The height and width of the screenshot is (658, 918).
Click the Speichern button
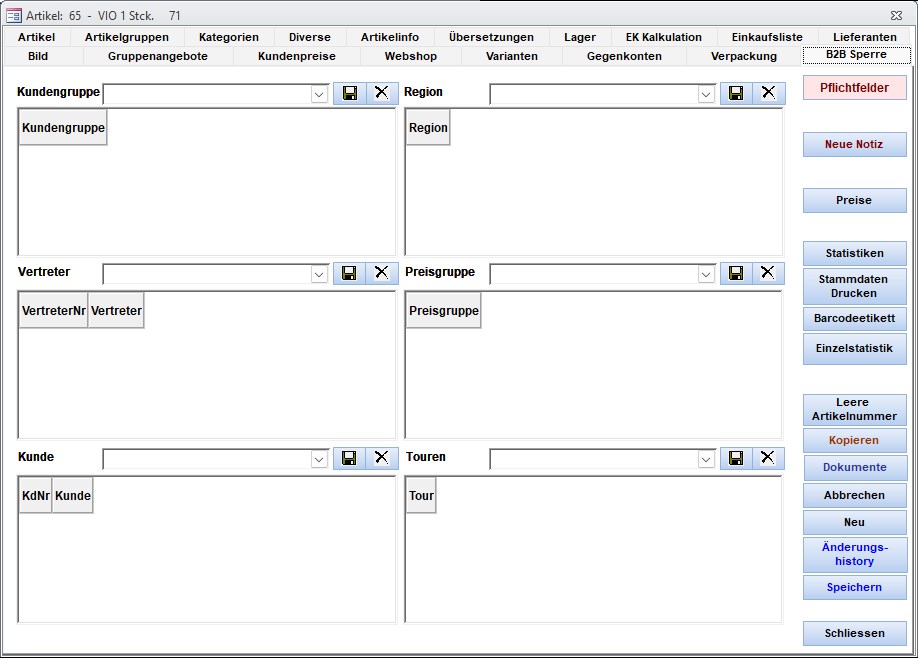(854, 587)
